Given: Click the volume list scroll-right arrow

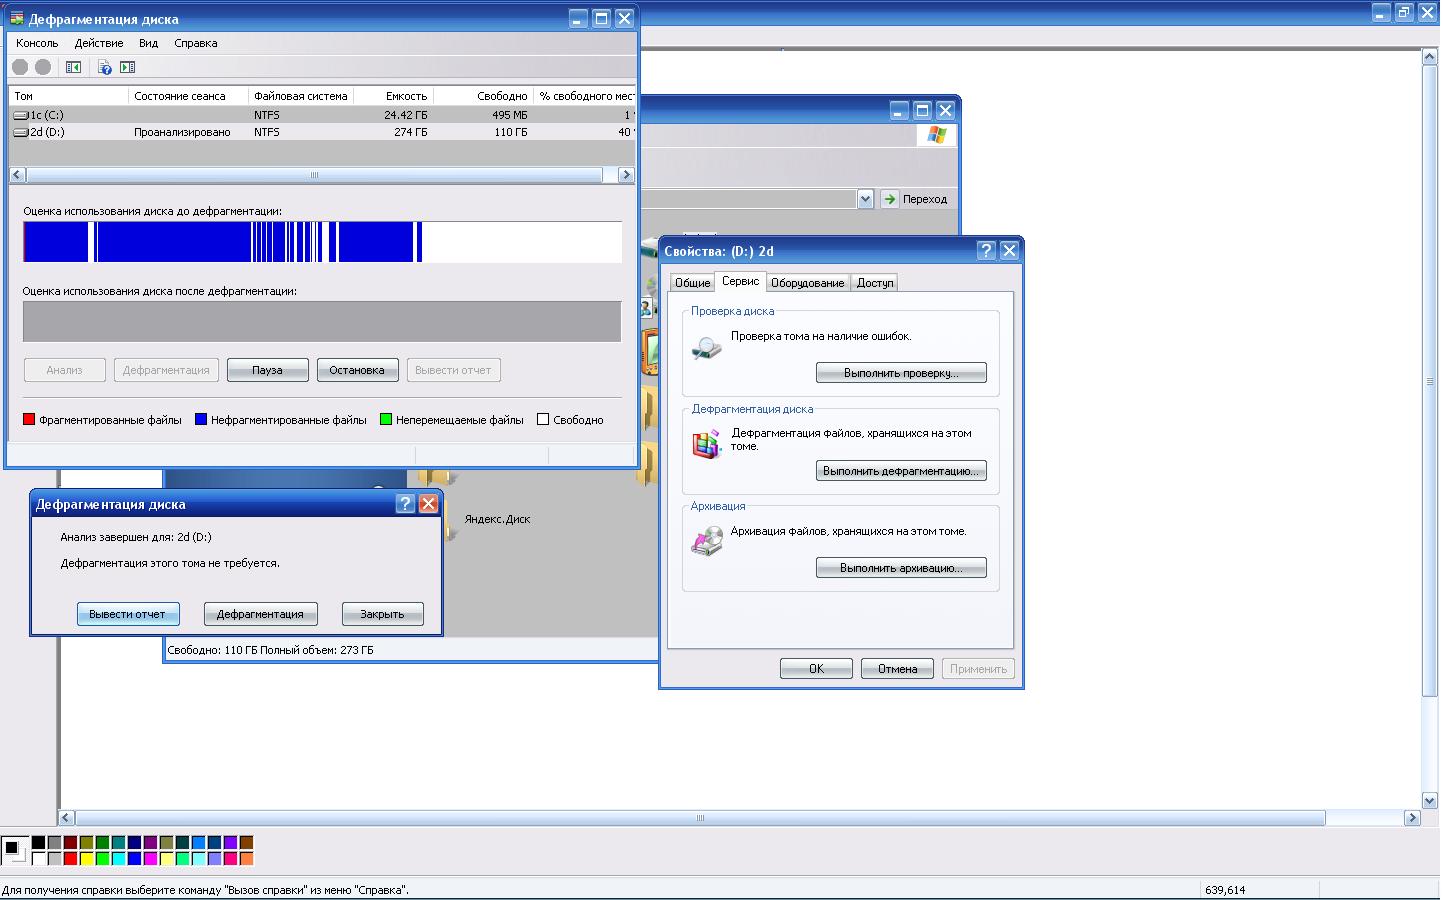Looking at the screenshot, I should [x=626, y=175].
